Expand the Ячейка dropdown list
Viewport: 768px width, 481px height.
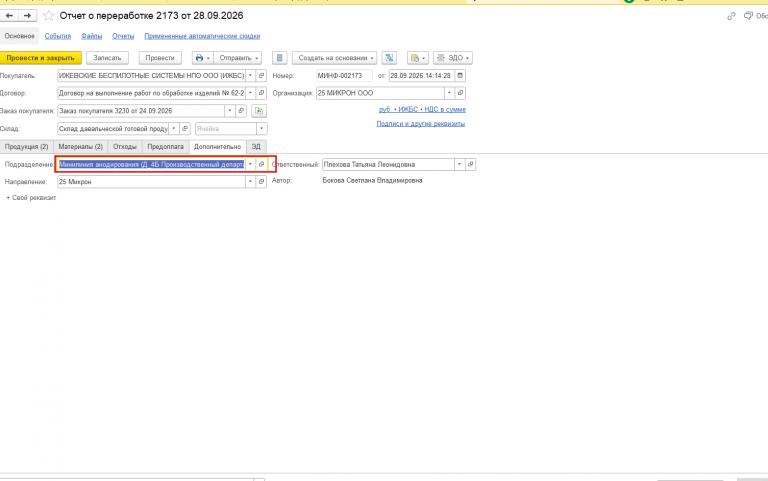[262, 129]
